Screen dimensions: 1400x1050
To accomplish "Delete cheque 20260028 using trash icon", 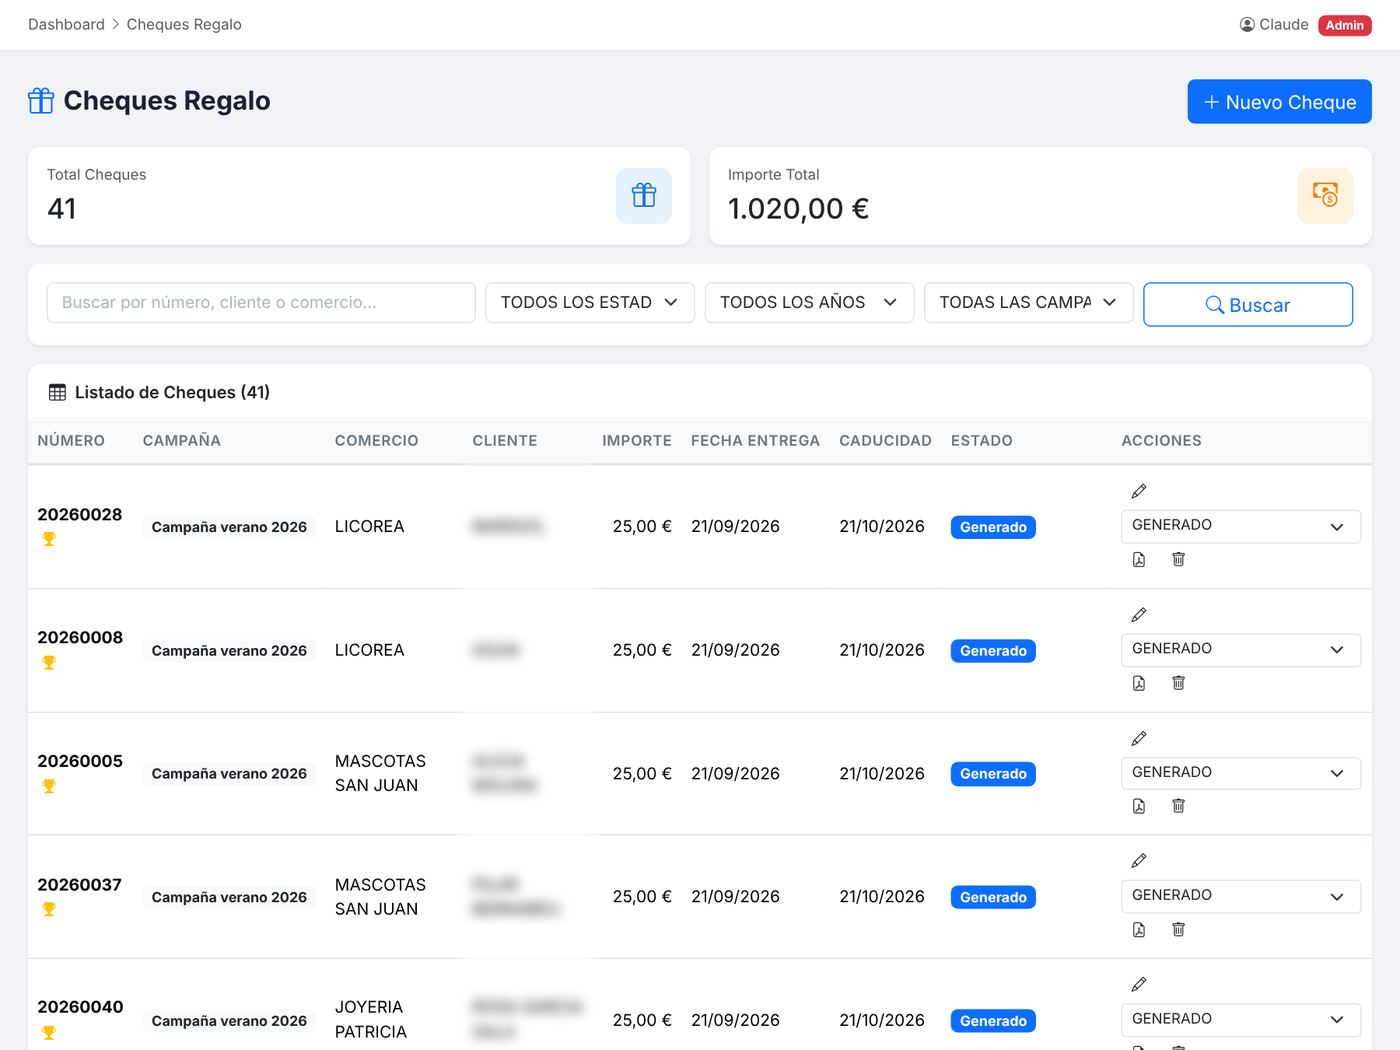I will [x=1178, y=559].
